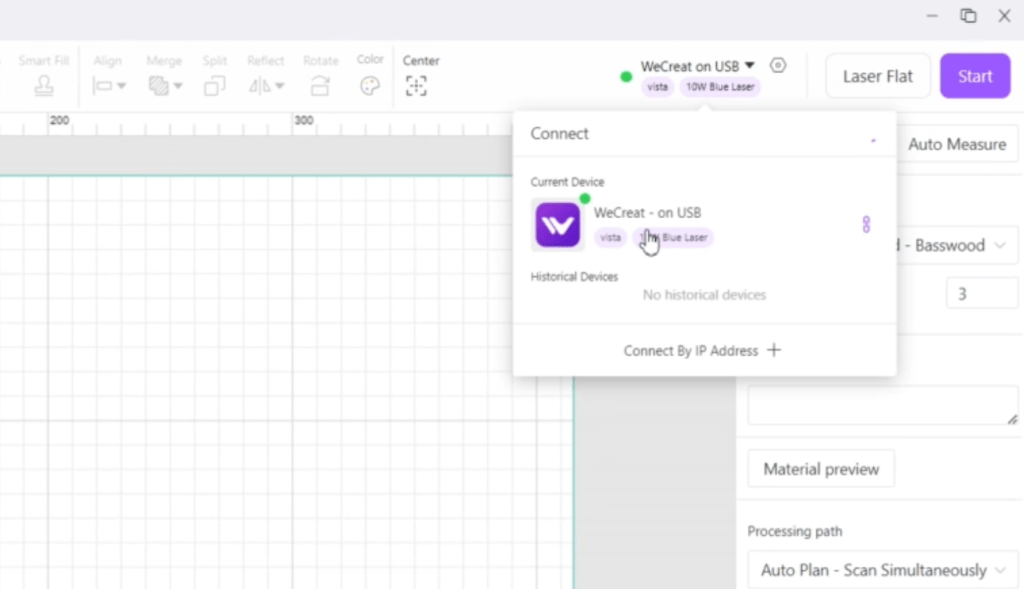Open the Reflect dropdown
This screenshot has width=1024, height=589.
pyautogui.click(x=265, y=86)
